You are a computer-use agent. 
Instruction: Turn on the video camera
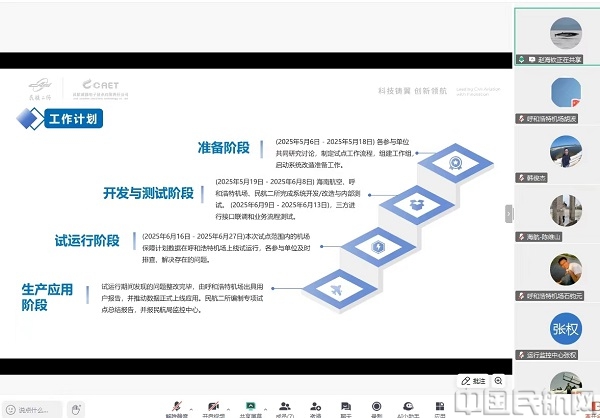point(213,407)
